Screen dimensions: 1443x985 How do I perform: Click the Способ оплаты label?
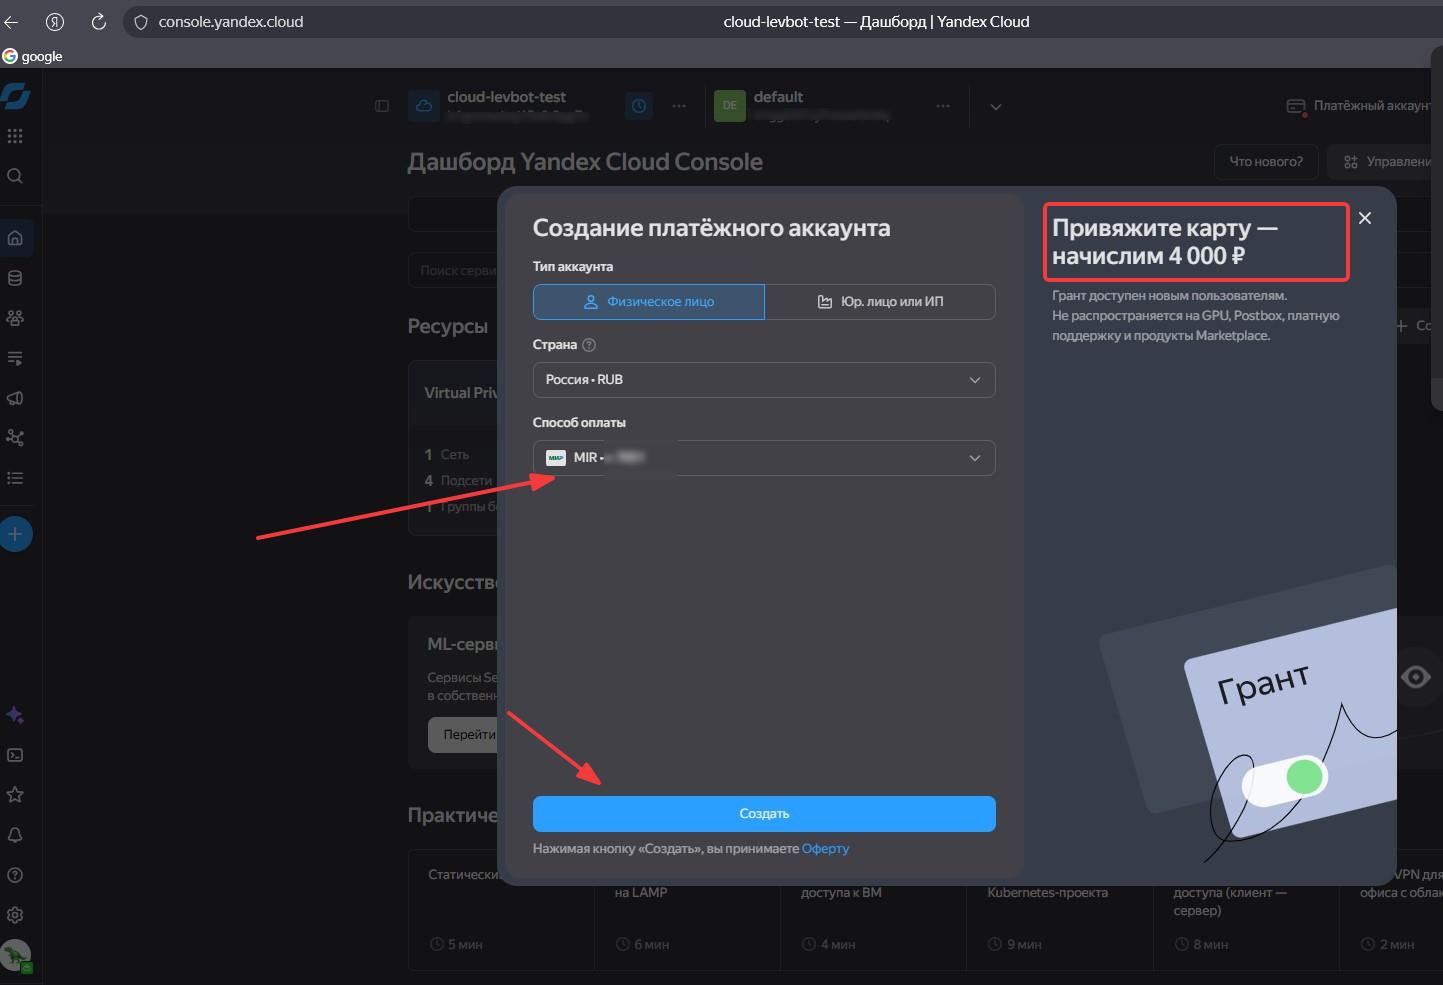point(579,423)
